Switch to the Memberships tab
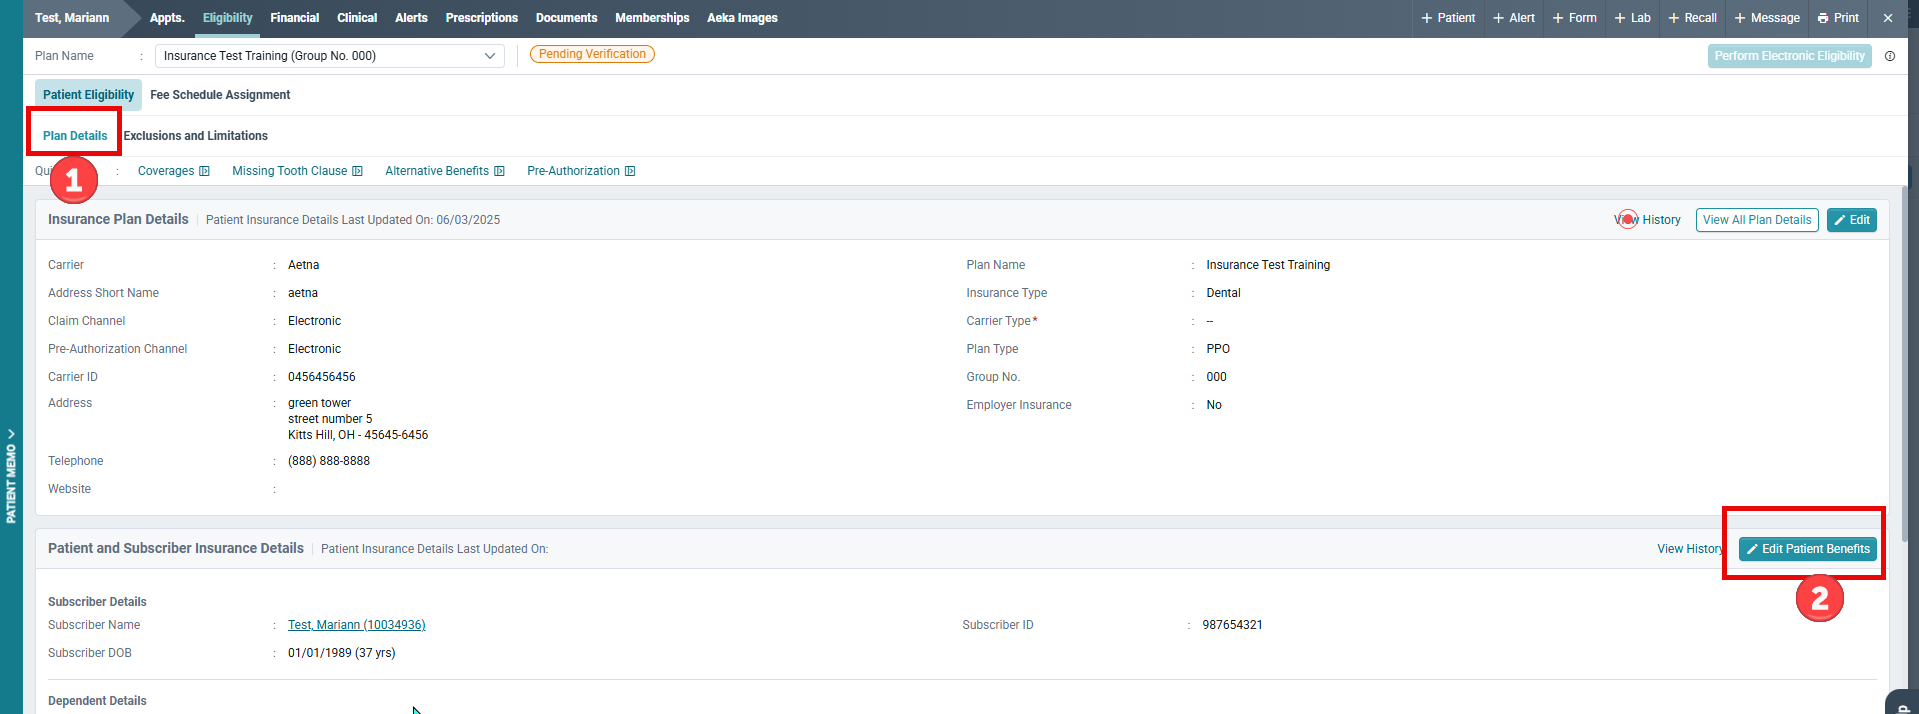Screen dimensions: 1919x714 (x=652, y=18)
